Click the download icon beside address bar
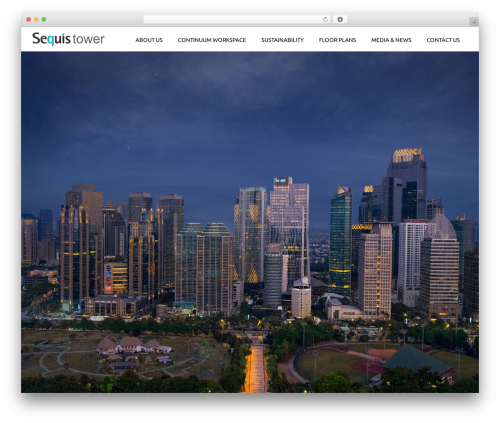 pos(340,19)
